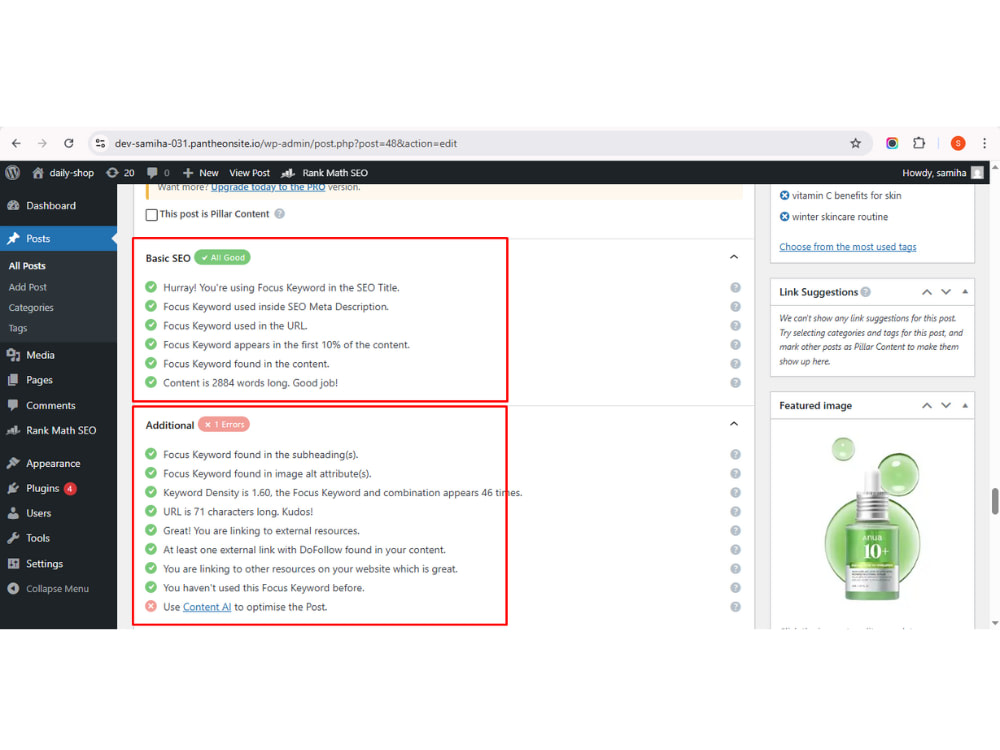Open comments bubble in admin bar
Screen dimensions: 1000x750
click(158, 173)
